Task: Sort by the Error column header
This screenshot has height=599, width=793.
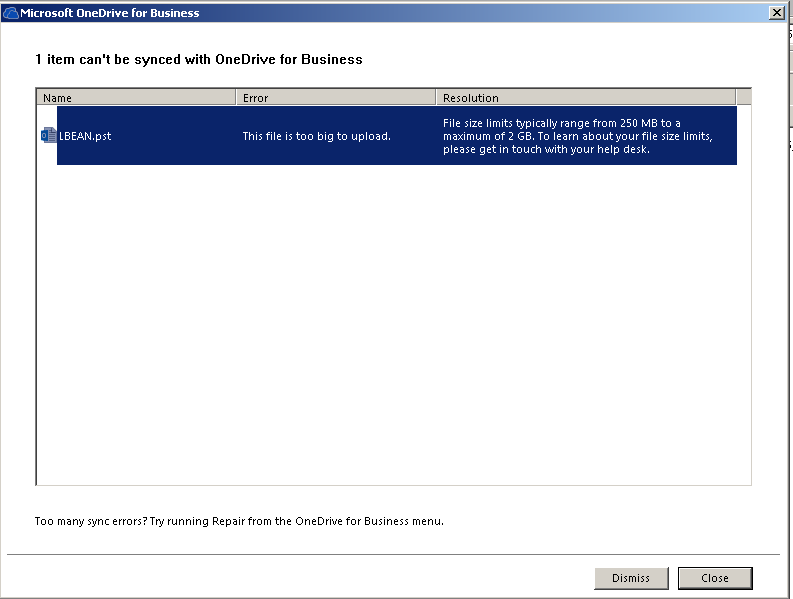Action: [336, 97]
